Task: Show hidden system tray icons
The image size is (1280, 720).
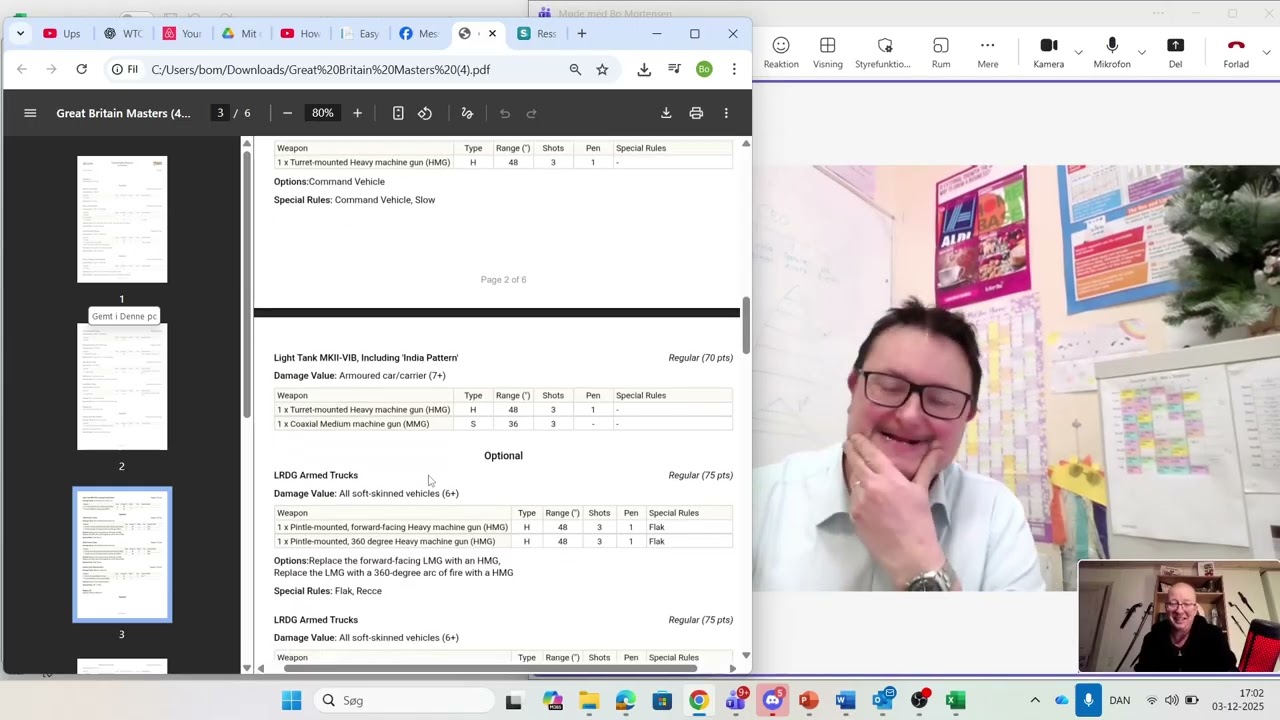Action: tap(1035, 700)
